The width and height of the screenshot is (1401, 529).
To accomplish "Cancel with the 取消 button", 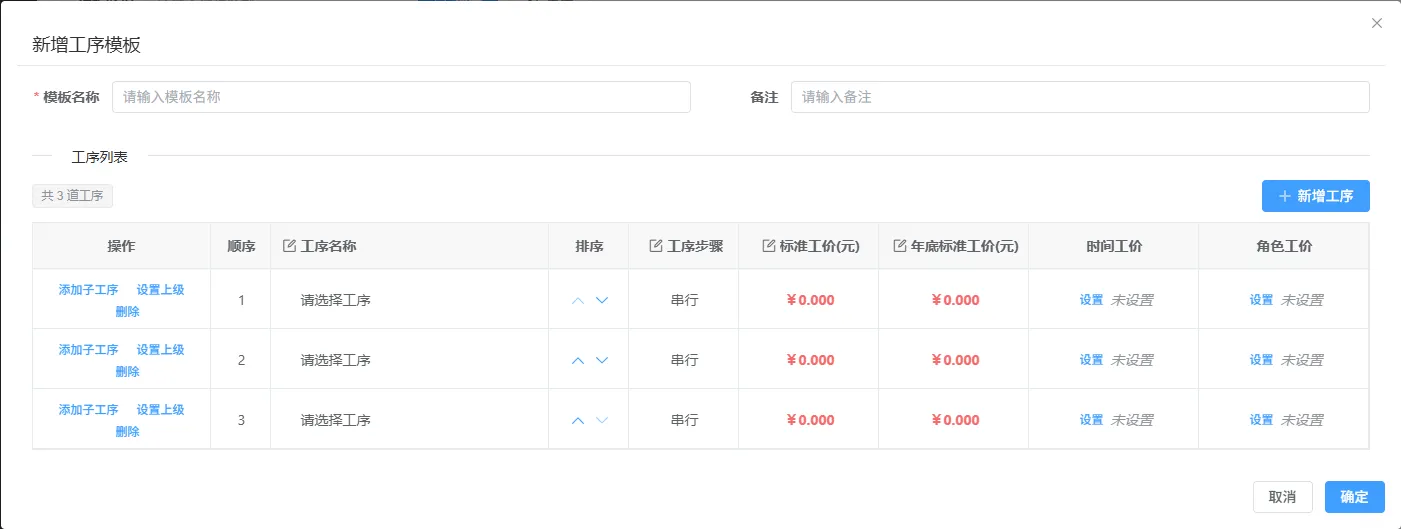I will click(x=1283, y=497).
